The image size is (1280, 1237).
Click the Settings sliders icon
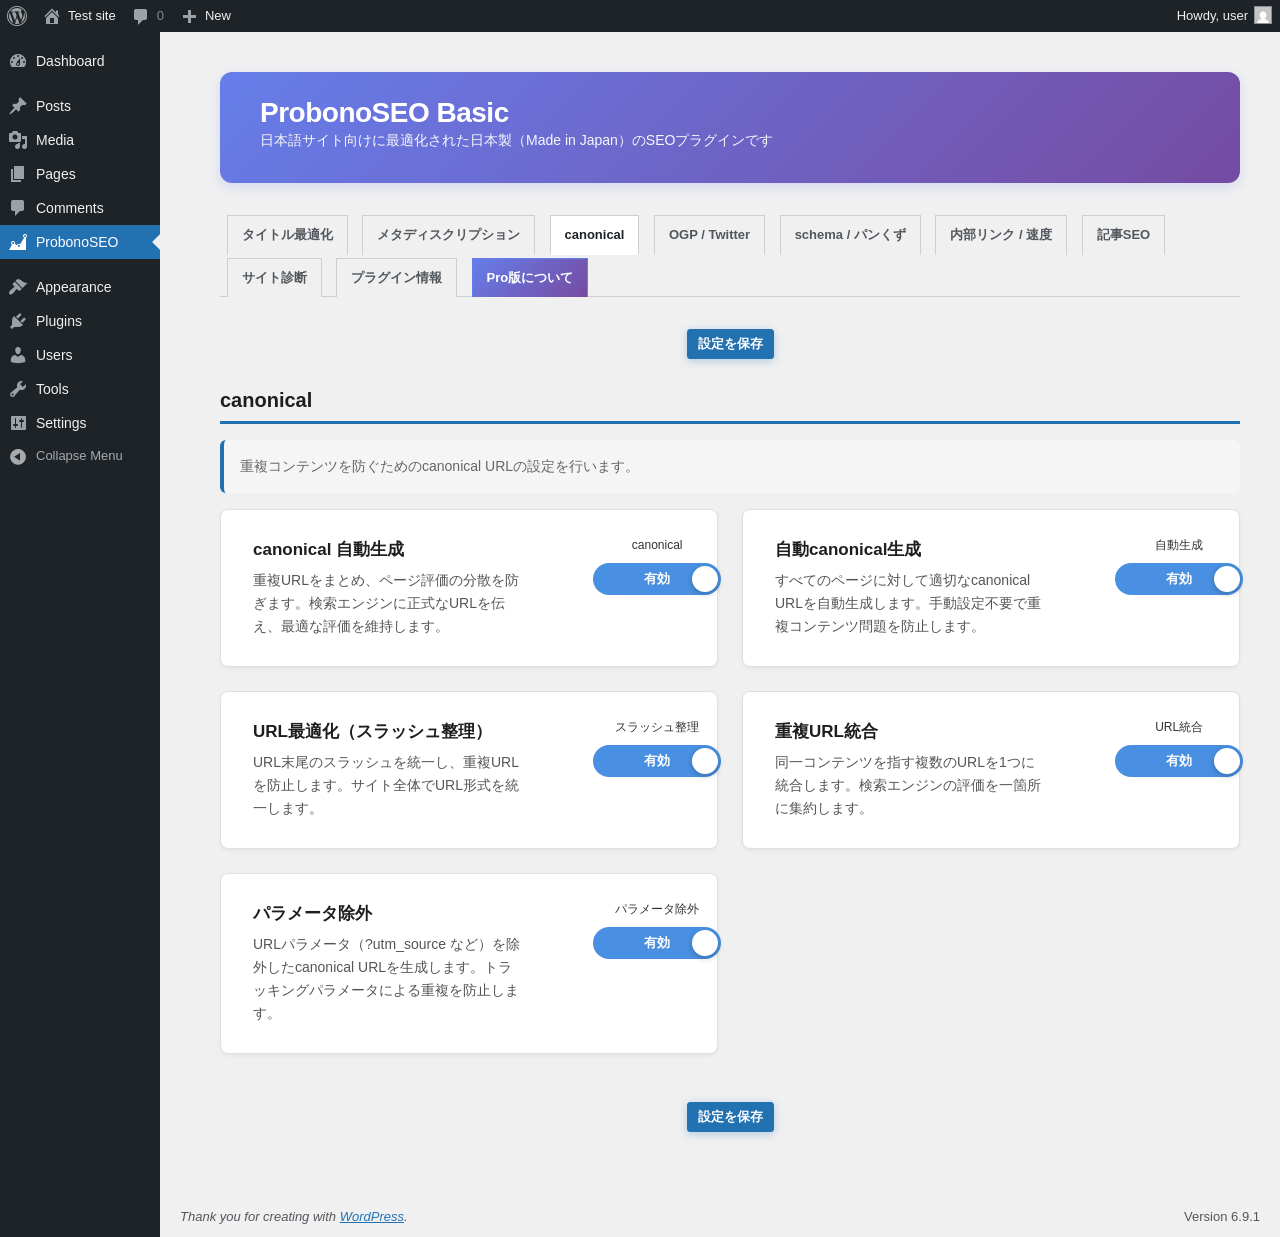18,423
